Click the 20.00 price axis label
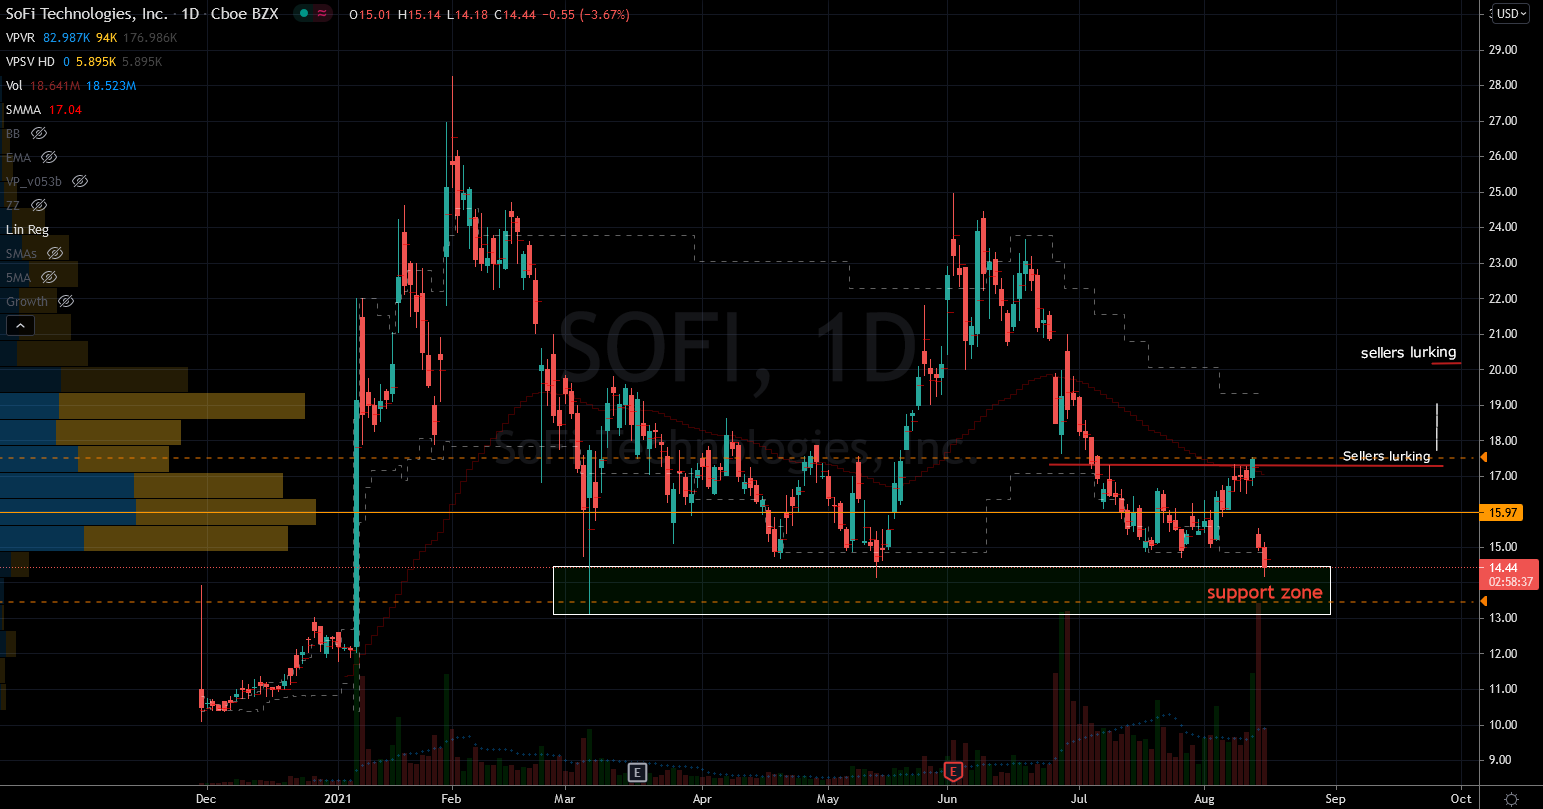The image size is (1543, 809). tap(1504, 370)
